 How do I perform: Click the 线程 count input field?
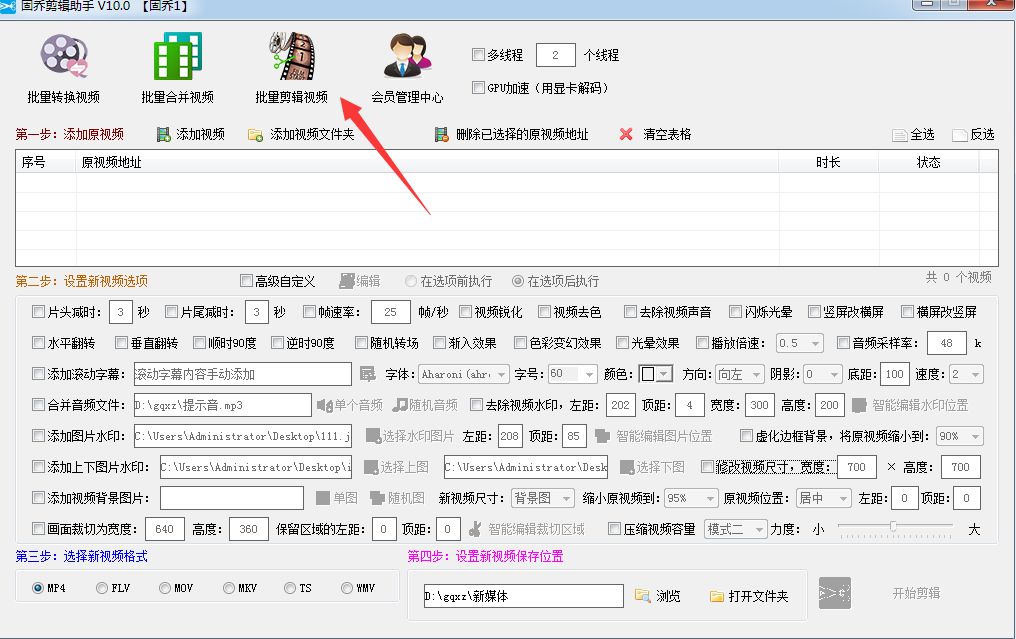555,55
